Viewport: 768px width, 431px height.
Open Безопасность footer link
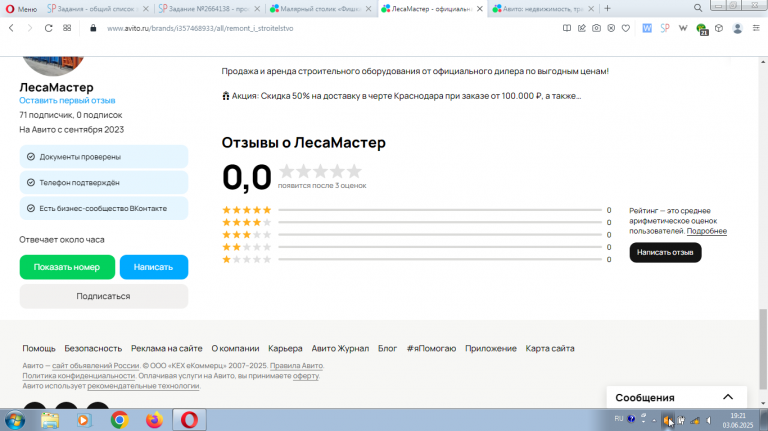pos(93,349)
